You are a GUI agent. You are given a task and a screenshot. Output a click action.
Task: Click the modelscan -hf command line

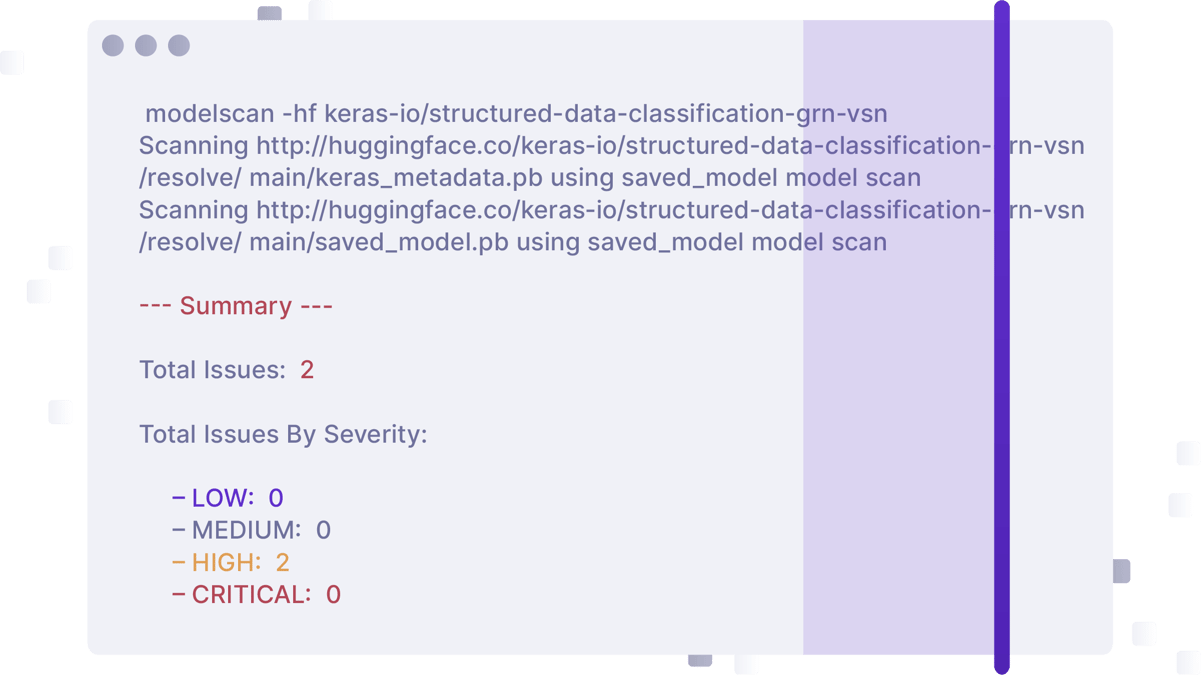pos(515,113)
